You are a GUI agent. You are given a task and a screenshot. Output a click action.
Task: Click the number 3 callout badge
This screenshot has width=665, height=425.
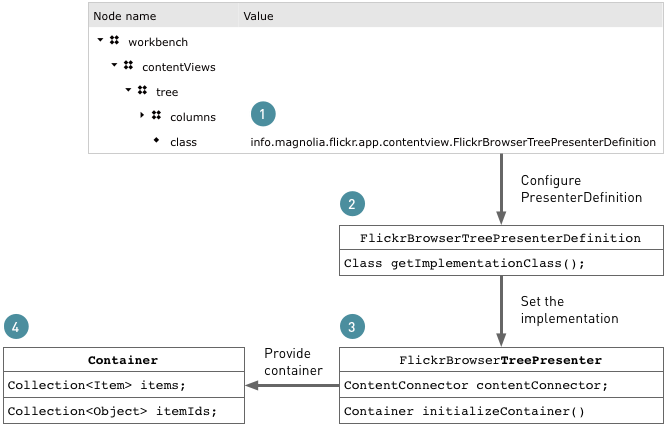(x=352, y=326)
